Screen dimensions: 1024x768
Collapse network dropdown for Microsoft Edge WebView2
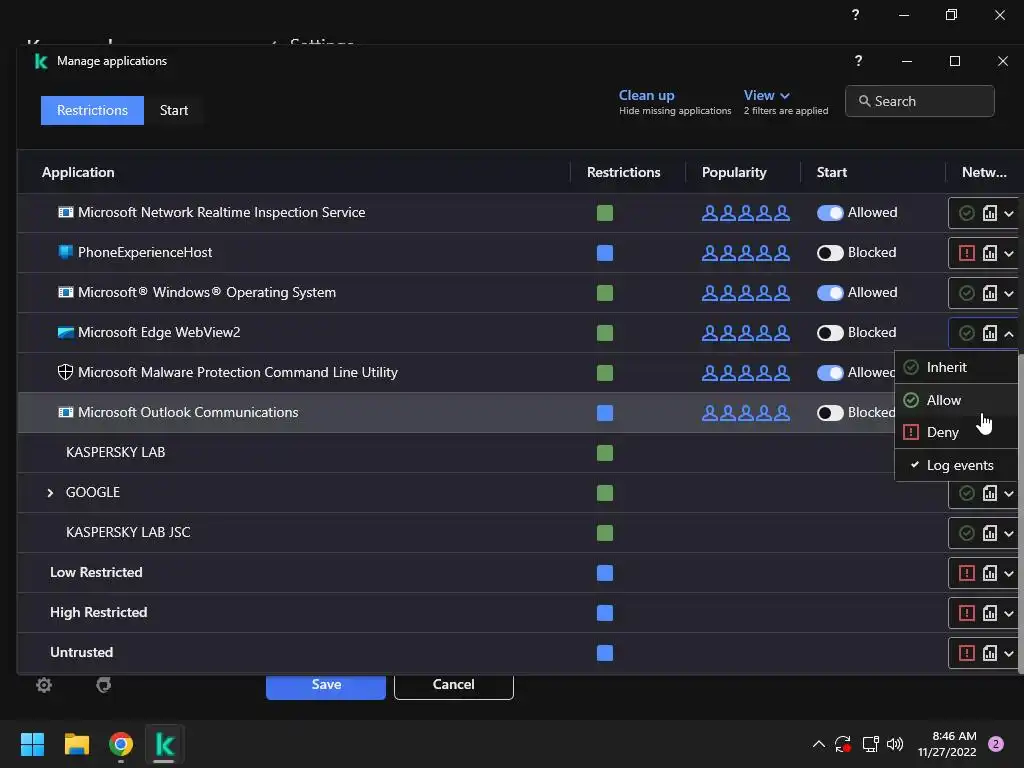(x=1009, y=334)
